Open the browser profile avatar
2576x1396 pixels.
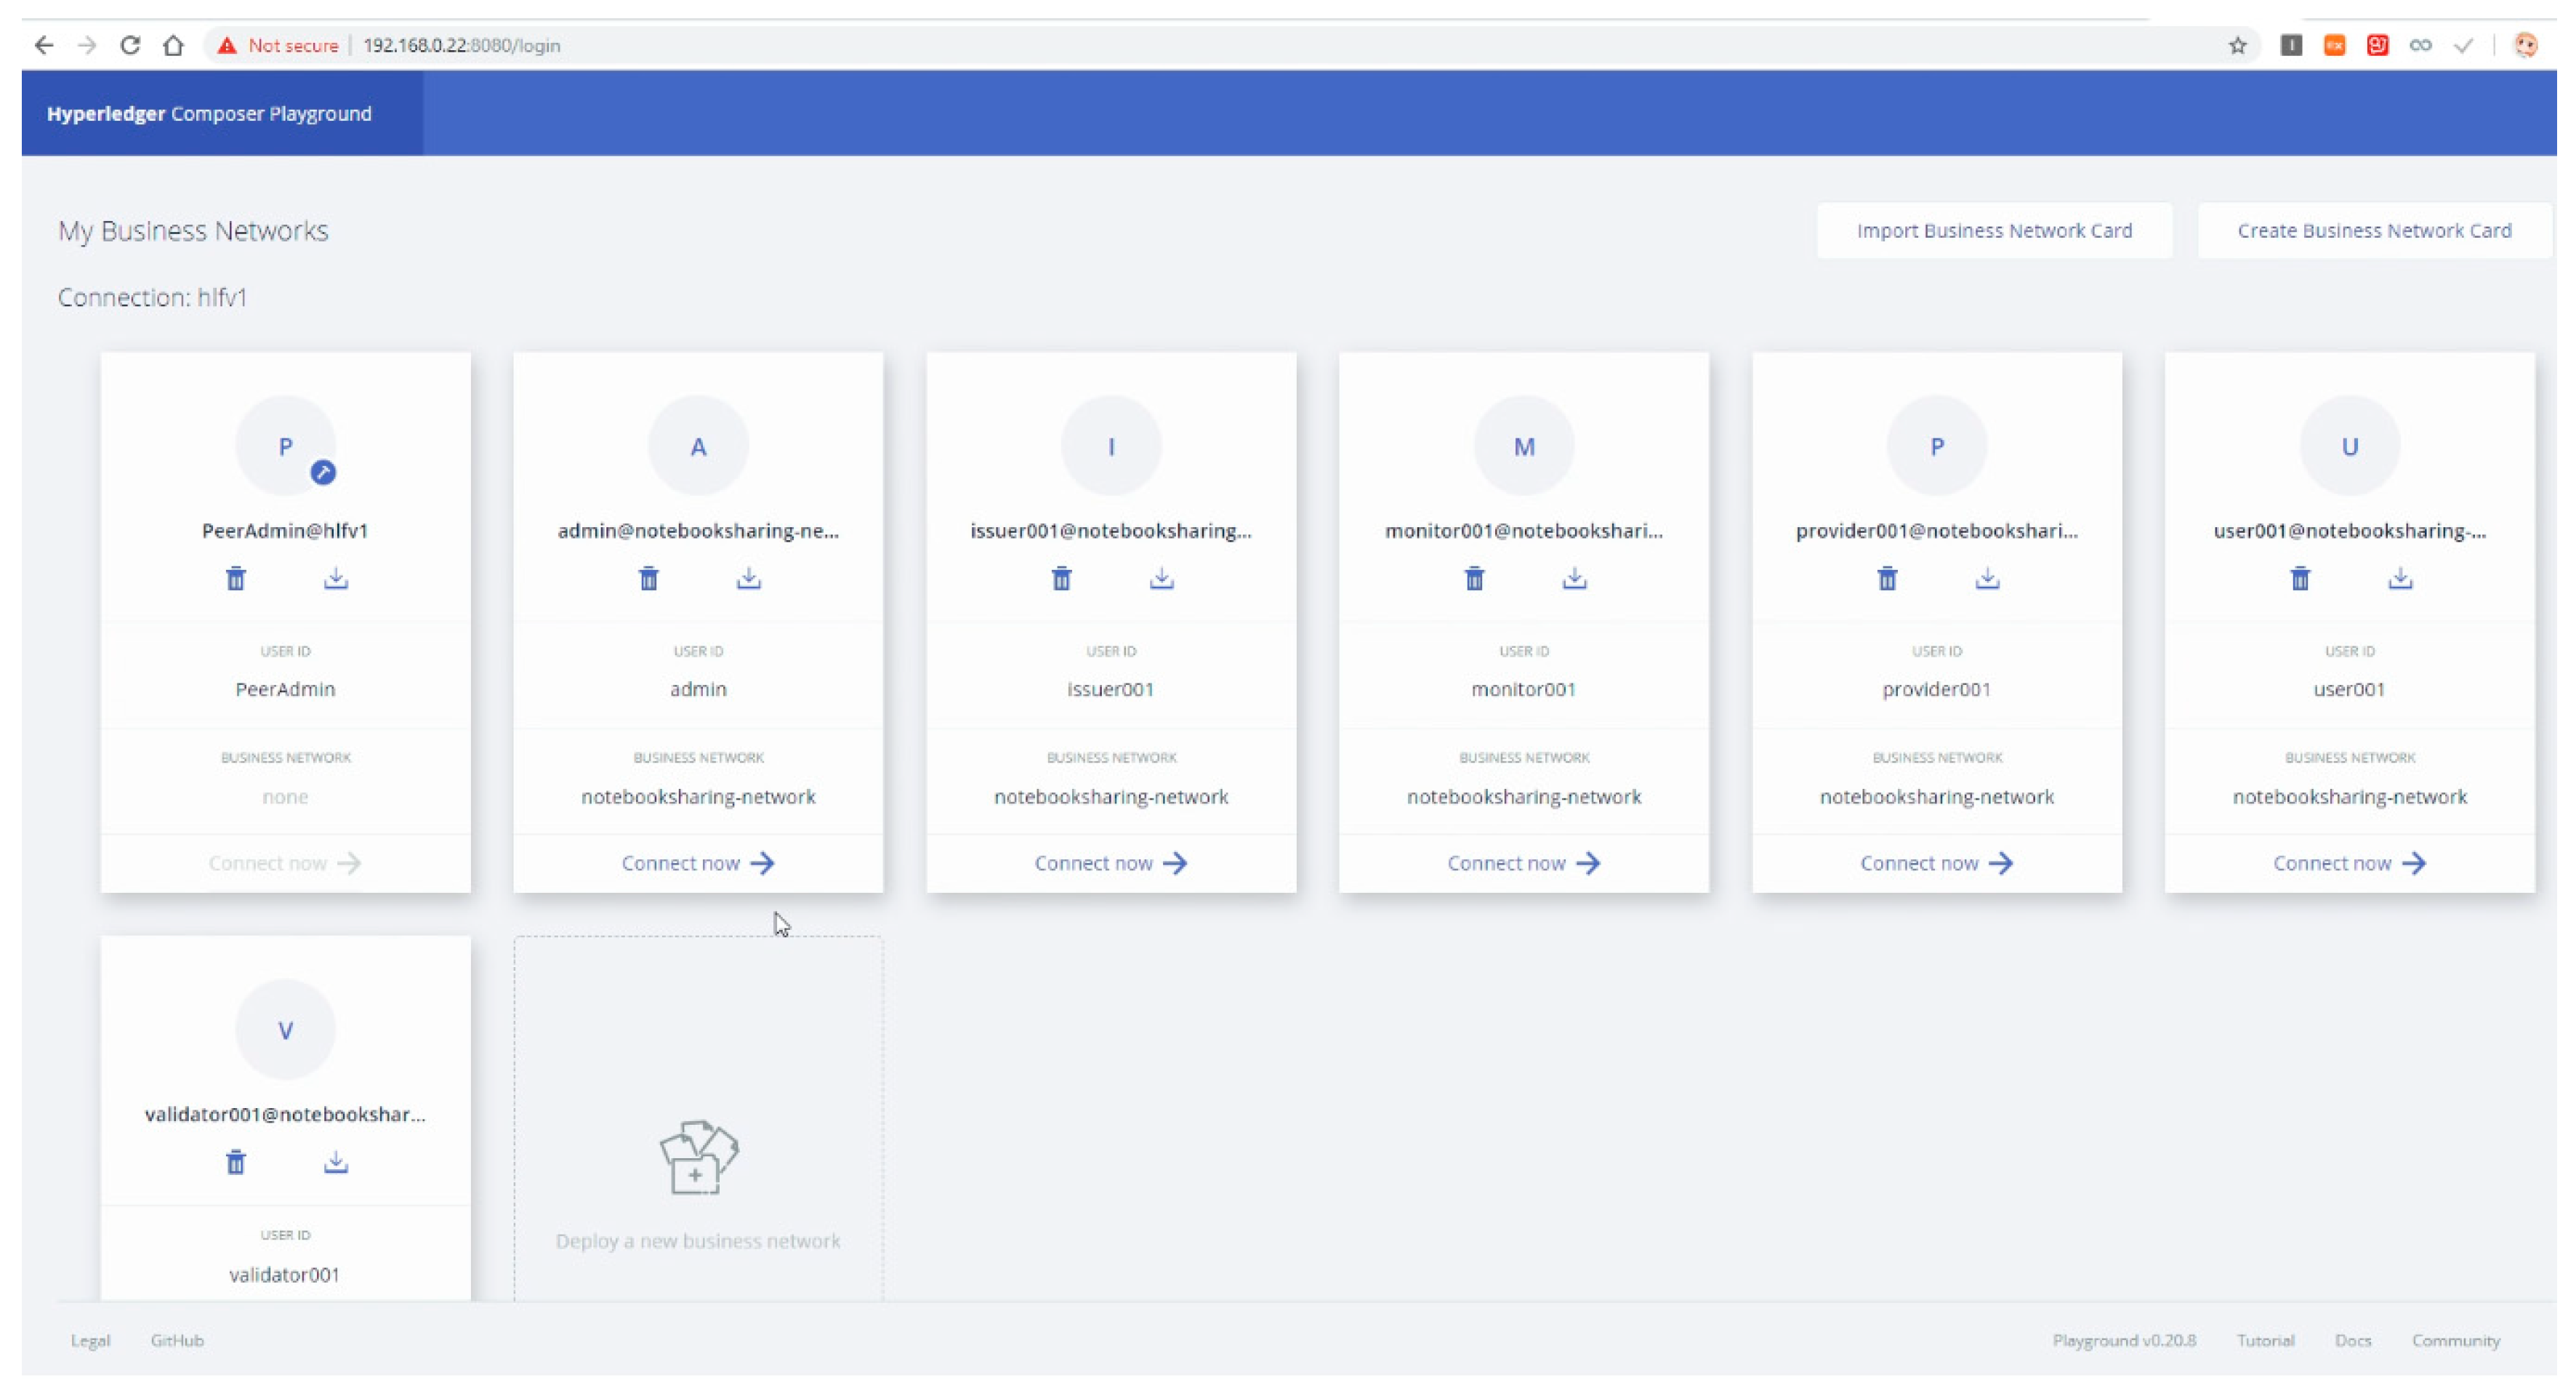[2525, 45]
